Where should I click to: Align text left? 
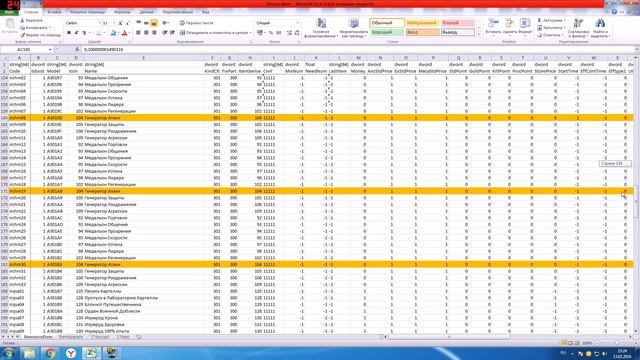pyautogui.click(x=138, y=33)
